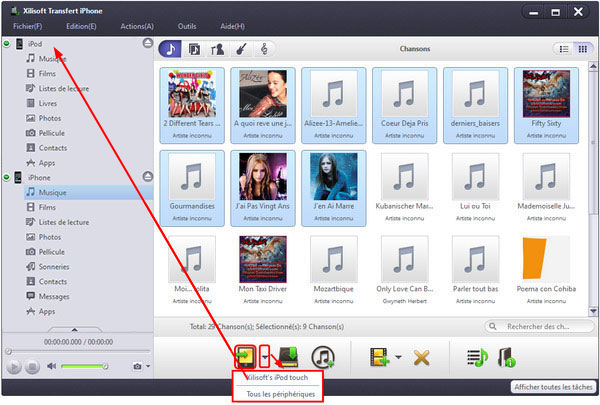
Task: Click the scroll up arrow of song list
Action: (x=593, y=66)
